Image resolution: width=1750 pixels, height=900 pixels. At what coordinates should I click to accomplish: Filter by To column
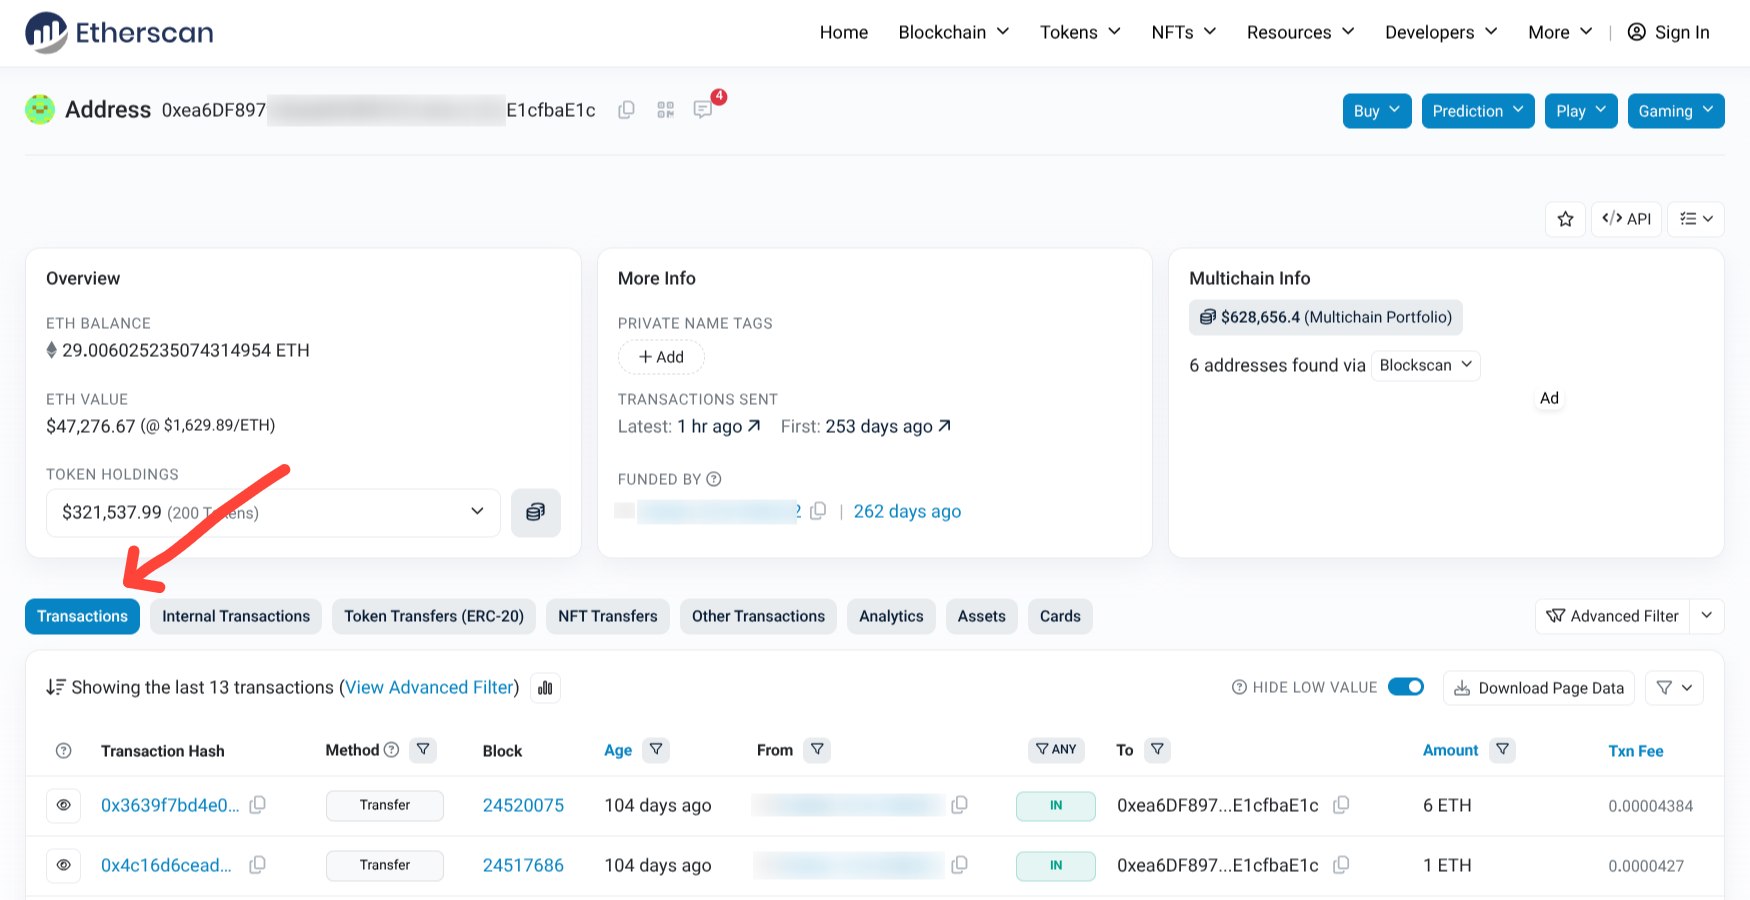click(1157, 750)
